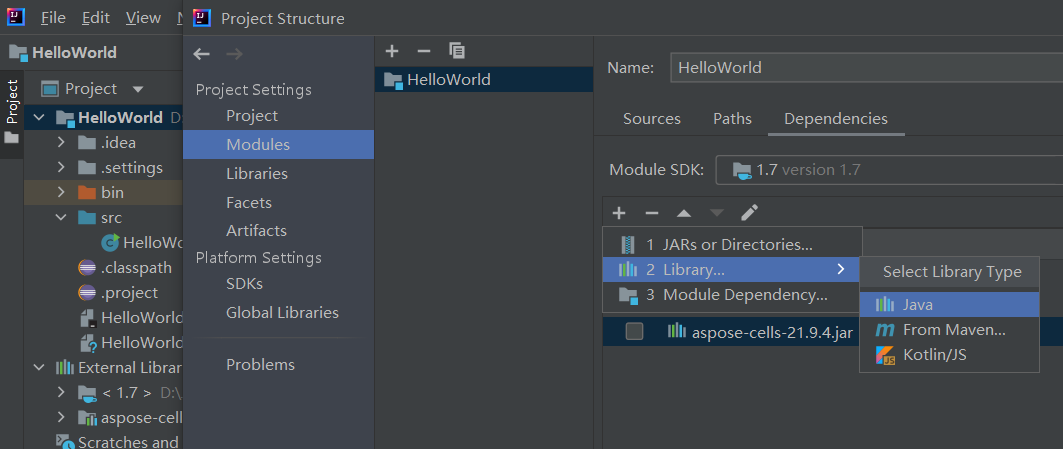Move dependency down arrow
Image resolution: width=1063 pixels, height=449 pixels.
pos(717,213)
